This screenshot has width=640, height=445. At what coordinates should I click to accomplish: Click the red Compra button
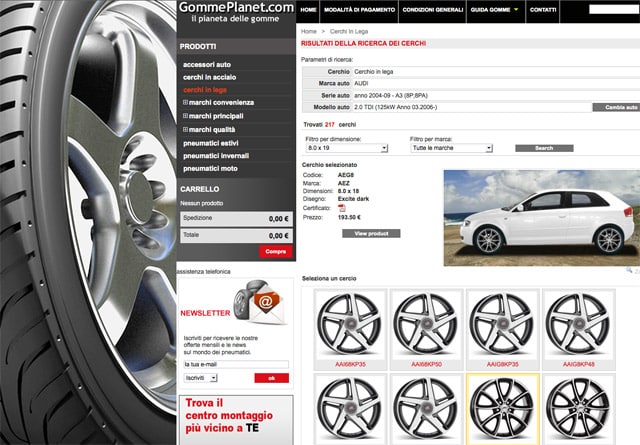click(276, 251)
